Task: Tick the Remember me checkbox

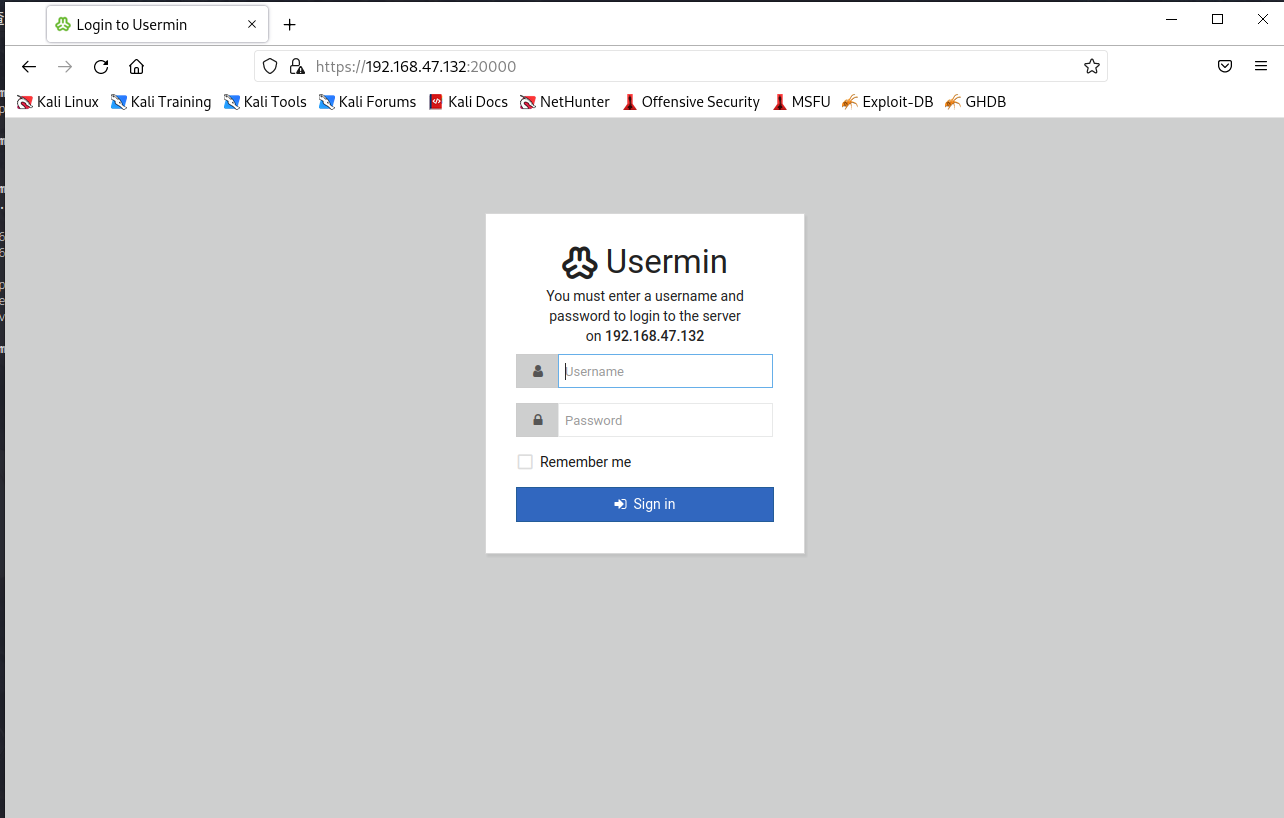Action: click(525, 462)
